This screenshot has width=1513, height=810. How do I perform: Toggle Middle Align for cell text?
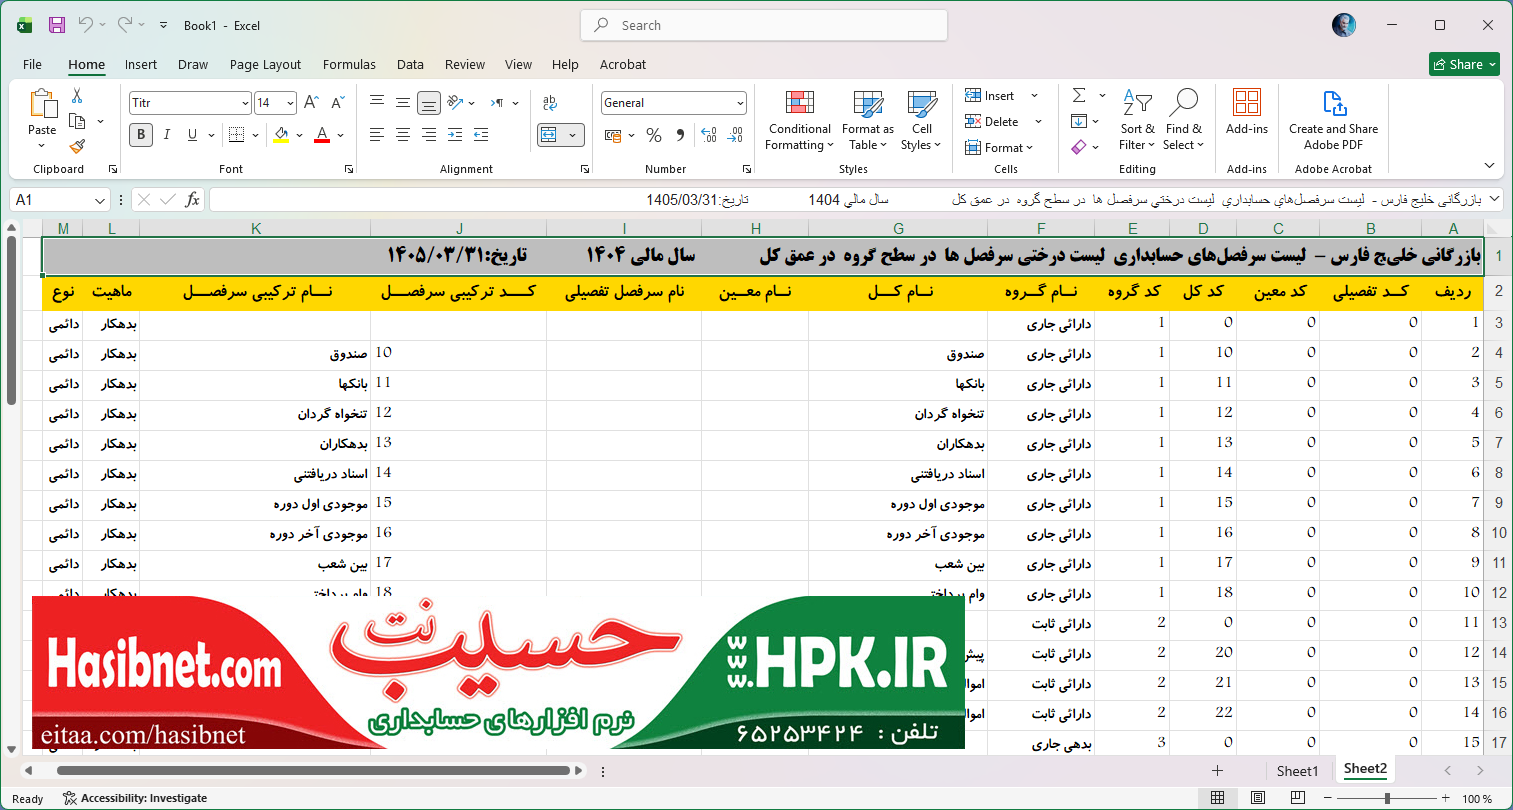click(403, 102)
